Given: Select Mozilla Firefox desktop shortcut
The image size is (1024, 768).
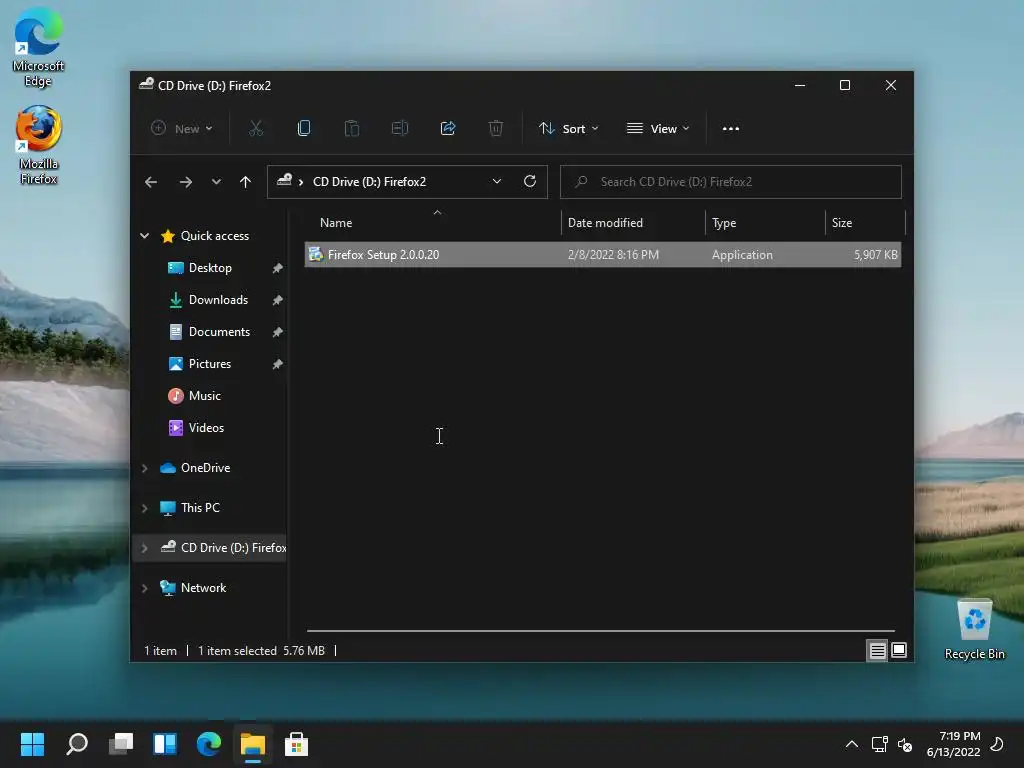Looking at the screenshot, I should pos(38,145).
